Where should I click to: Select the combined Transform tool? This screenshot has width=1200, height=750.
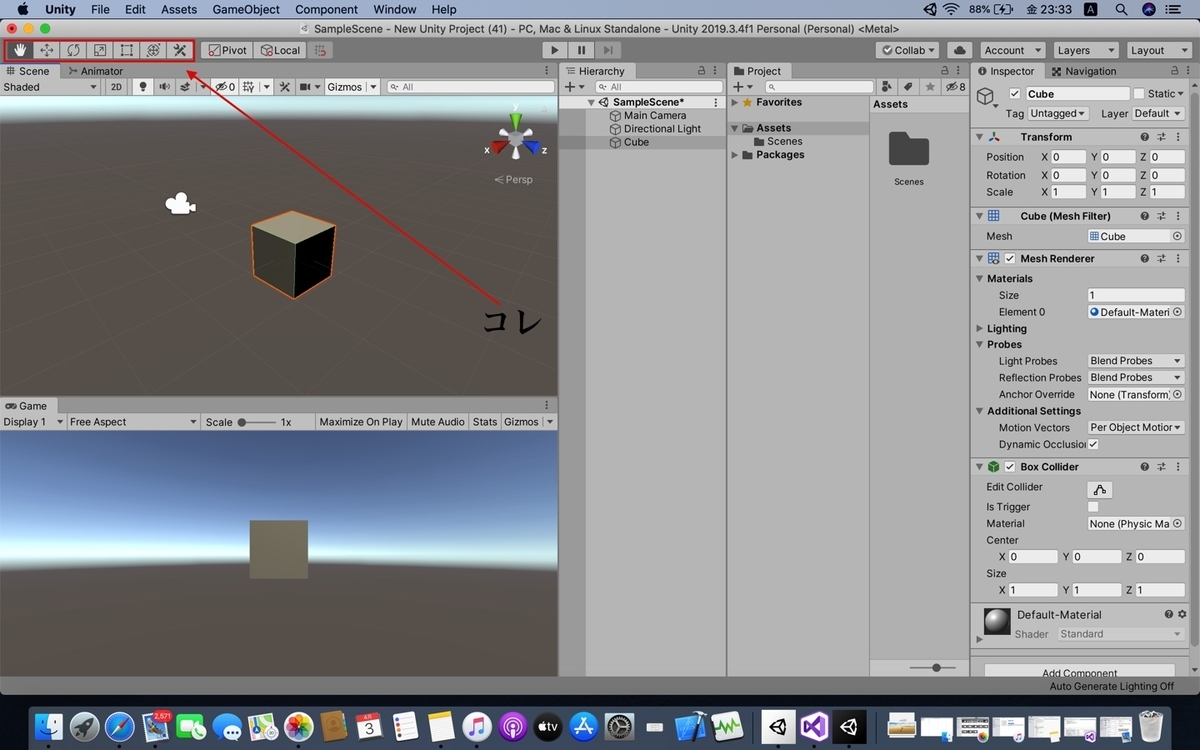click(153, 50)
